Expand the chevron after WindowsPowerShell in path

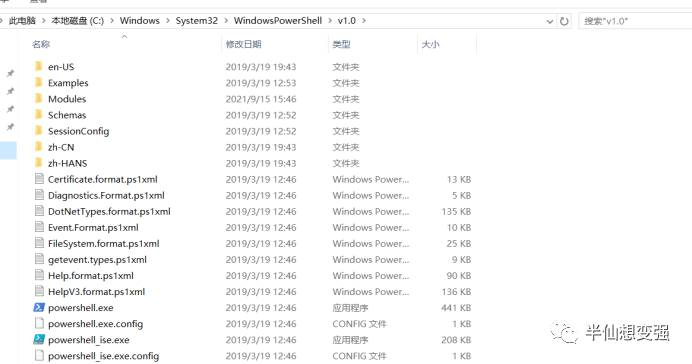click(x=330, y=21)
